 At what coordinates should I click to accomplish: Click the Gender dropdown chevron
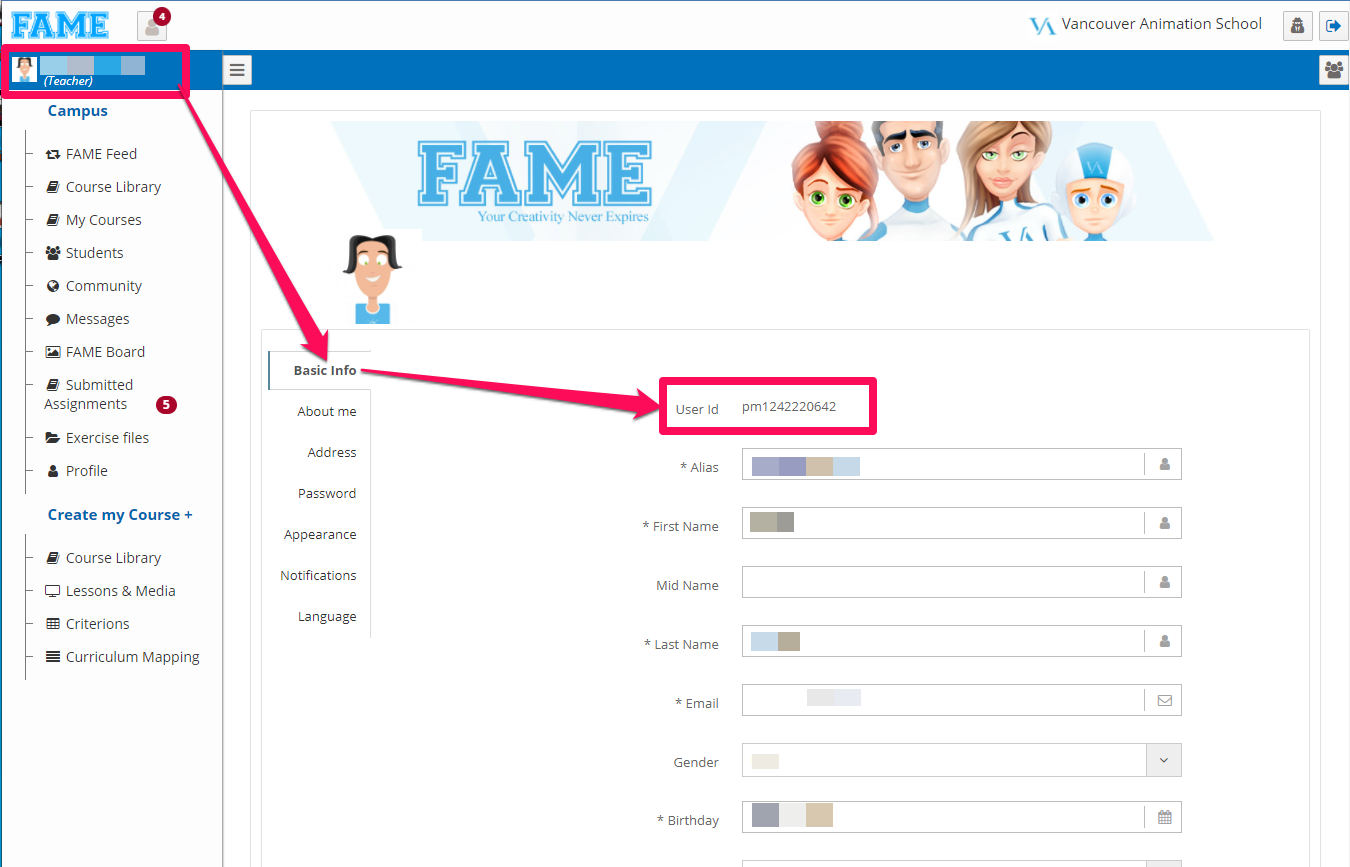[x=1163, y=760]
